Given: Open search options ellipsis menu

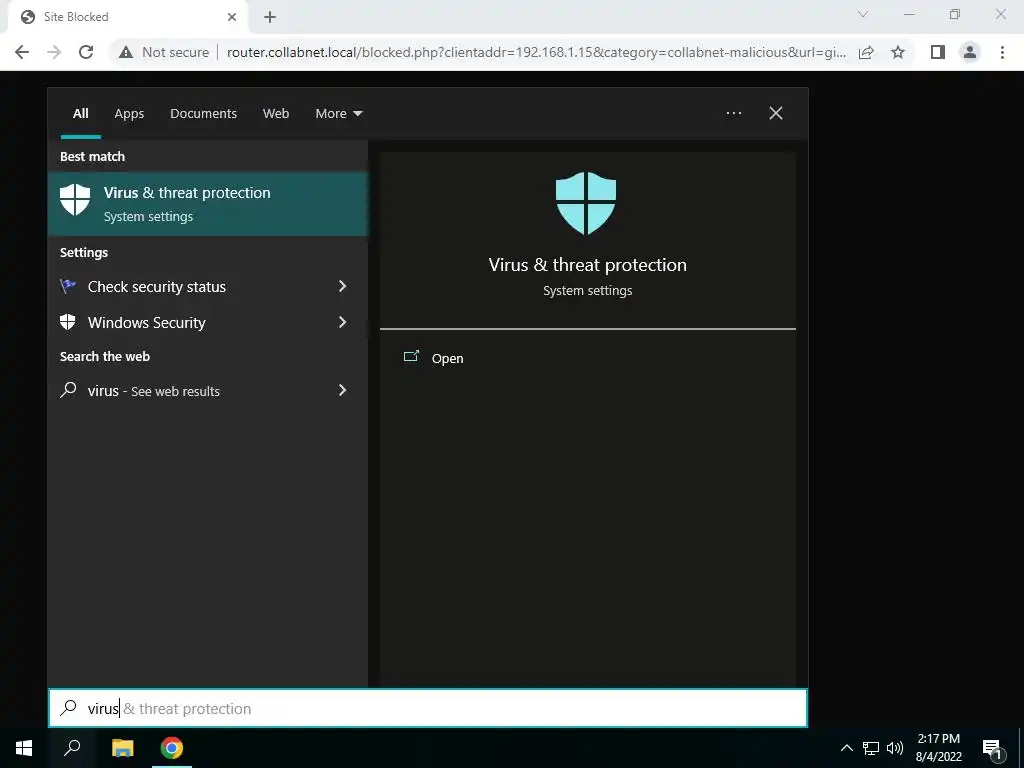Looking at the screenshot, I should click(x=734, y=113).
